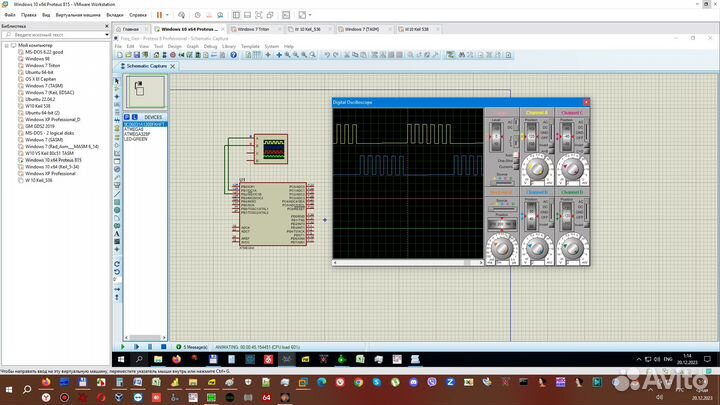Click the 5 Message(s) status button

pos(197,347)
